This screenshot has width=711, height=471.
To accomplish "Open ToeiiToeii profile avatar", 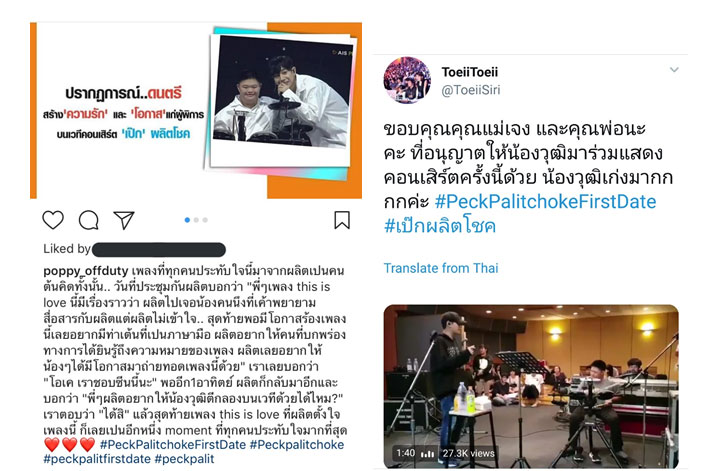I will (x=407, y=80).
